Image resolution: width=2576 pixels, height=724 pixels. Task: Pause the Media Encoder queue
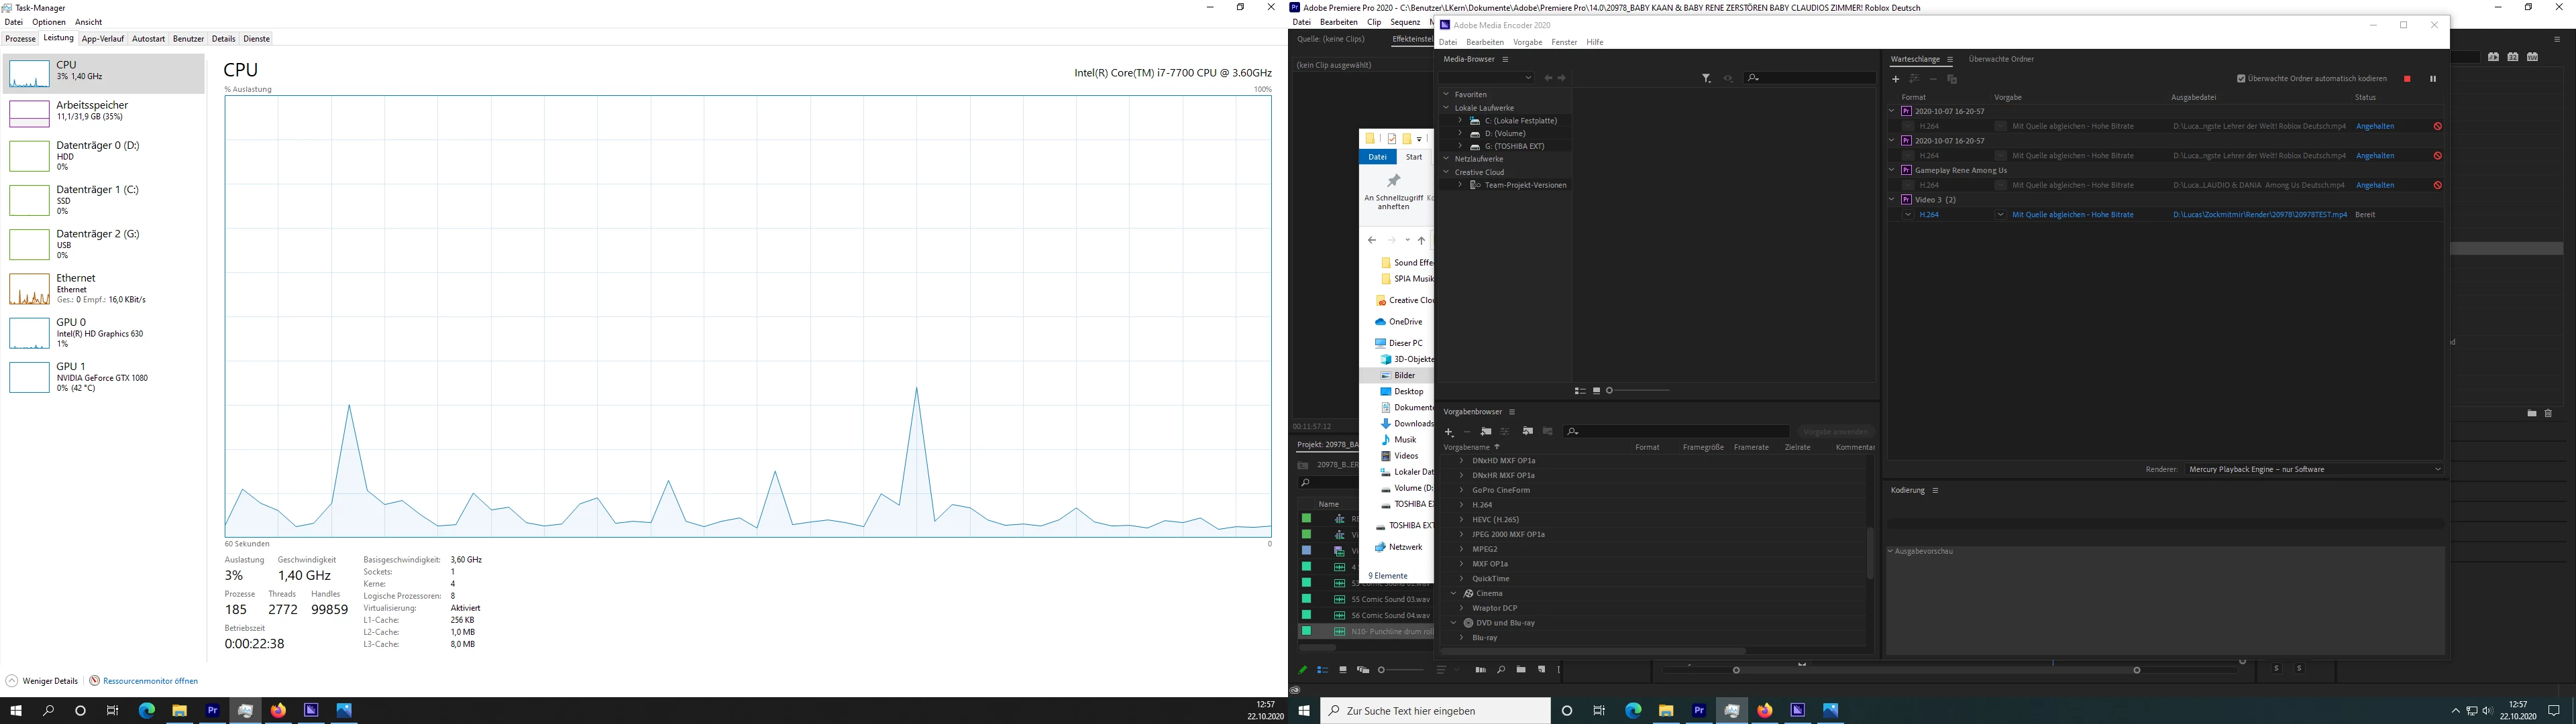point(2433,79)
